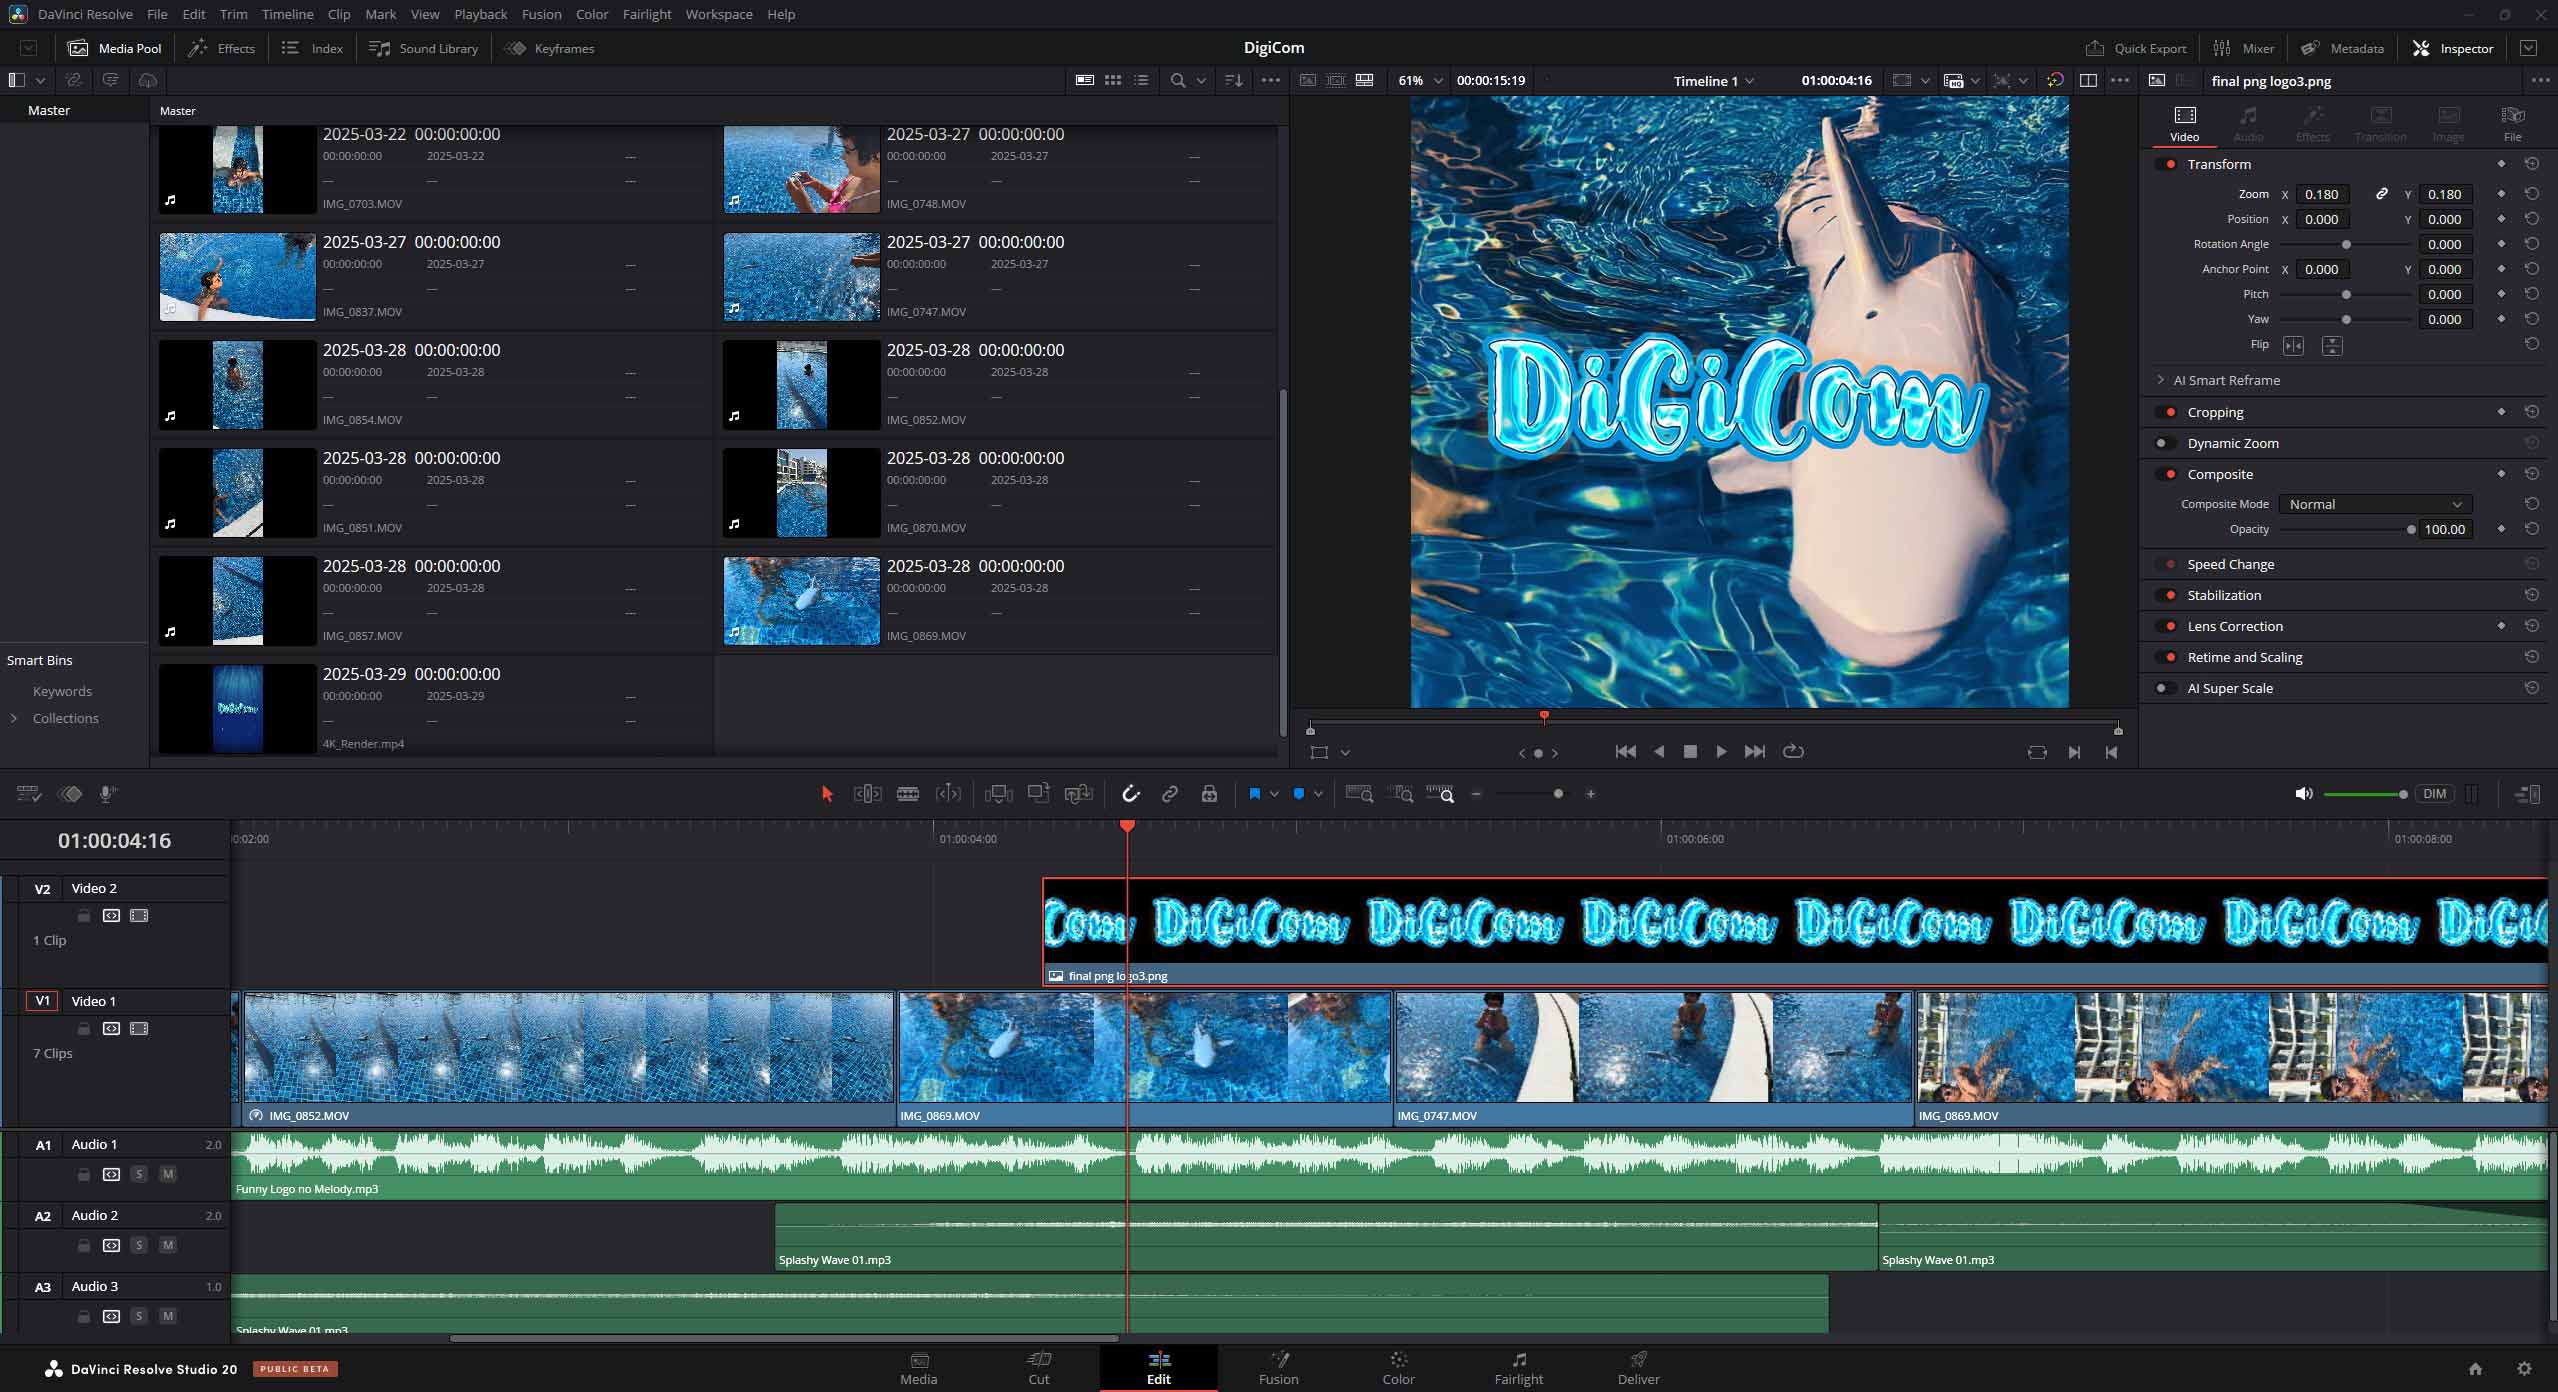Open the Fairlight menu

tap(646, 14)
